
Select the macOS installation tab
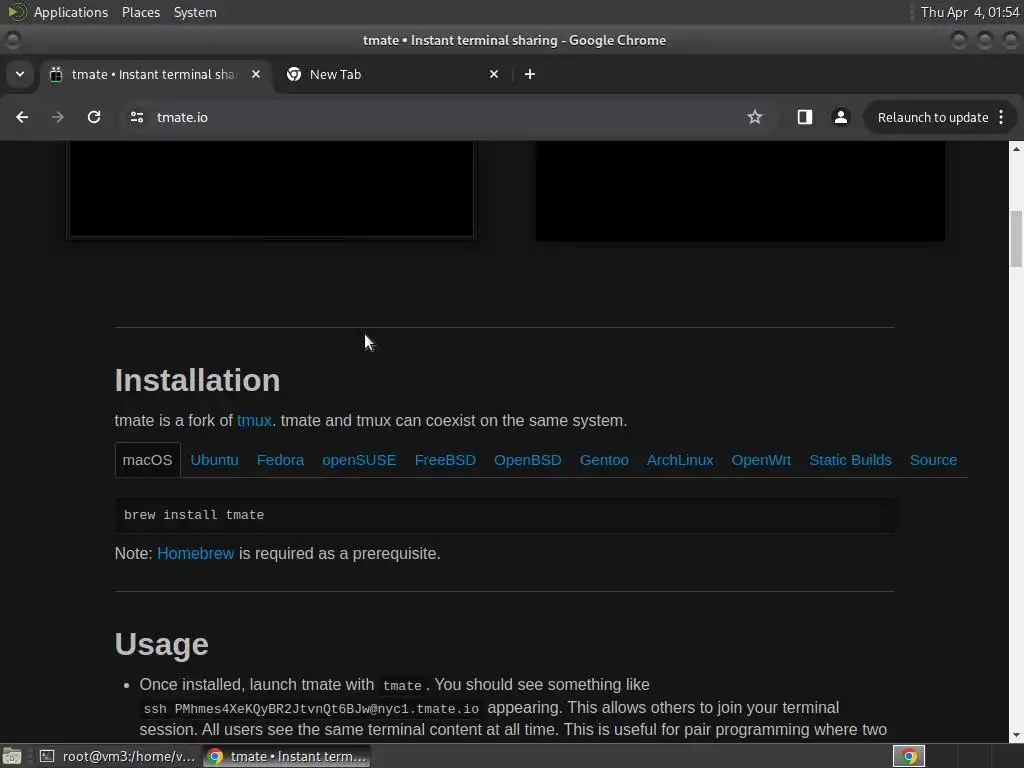(148, 460)
